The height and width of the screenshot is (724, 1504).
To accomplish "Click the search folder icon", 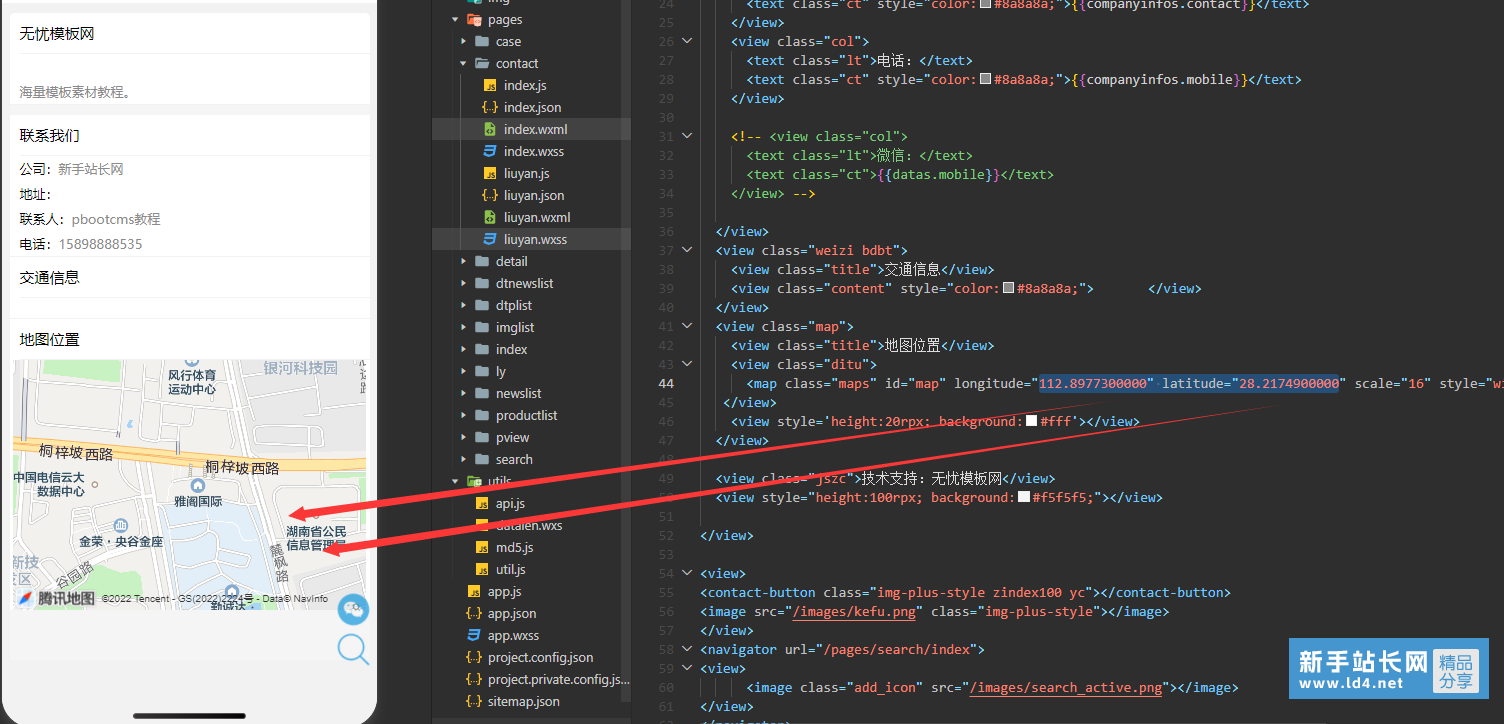I will click(x=482, y=459).
